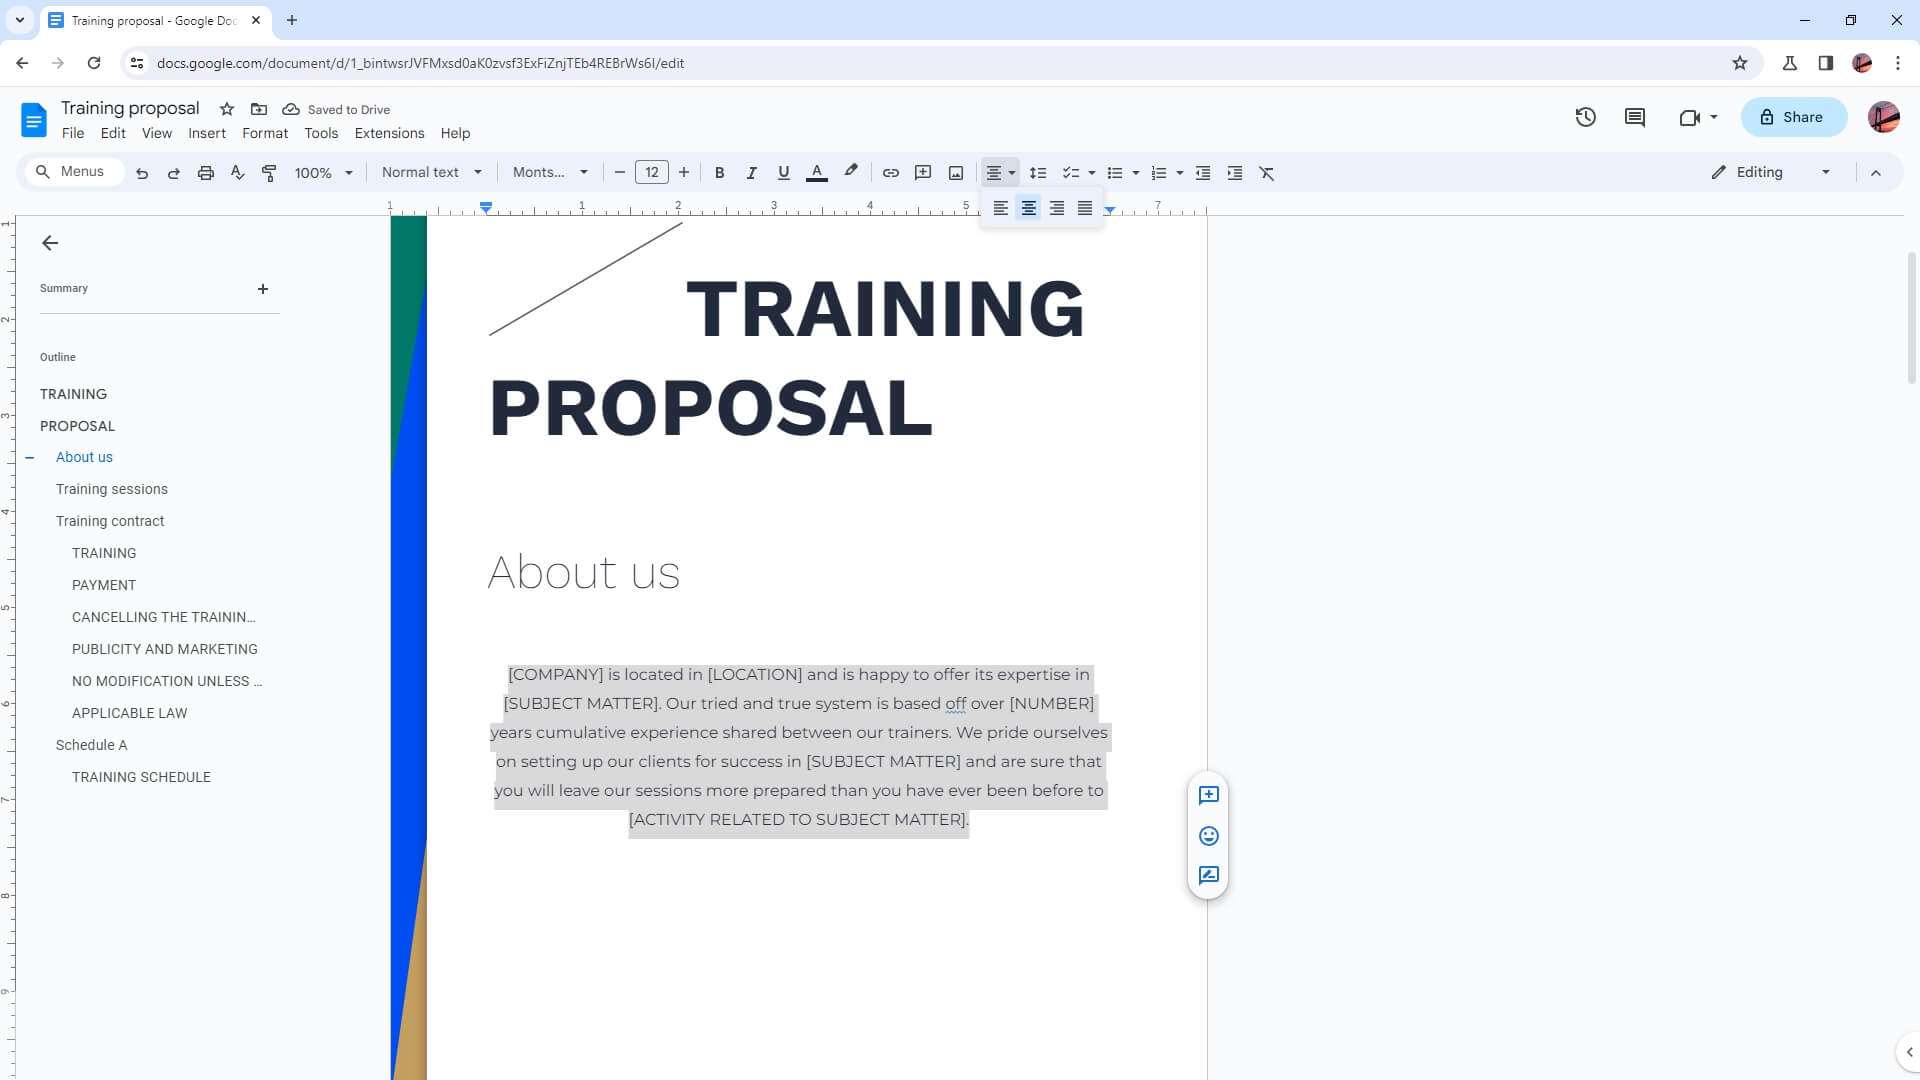Toggle underline formatting icon
1920x1080 pixels.
pos(783,173)
